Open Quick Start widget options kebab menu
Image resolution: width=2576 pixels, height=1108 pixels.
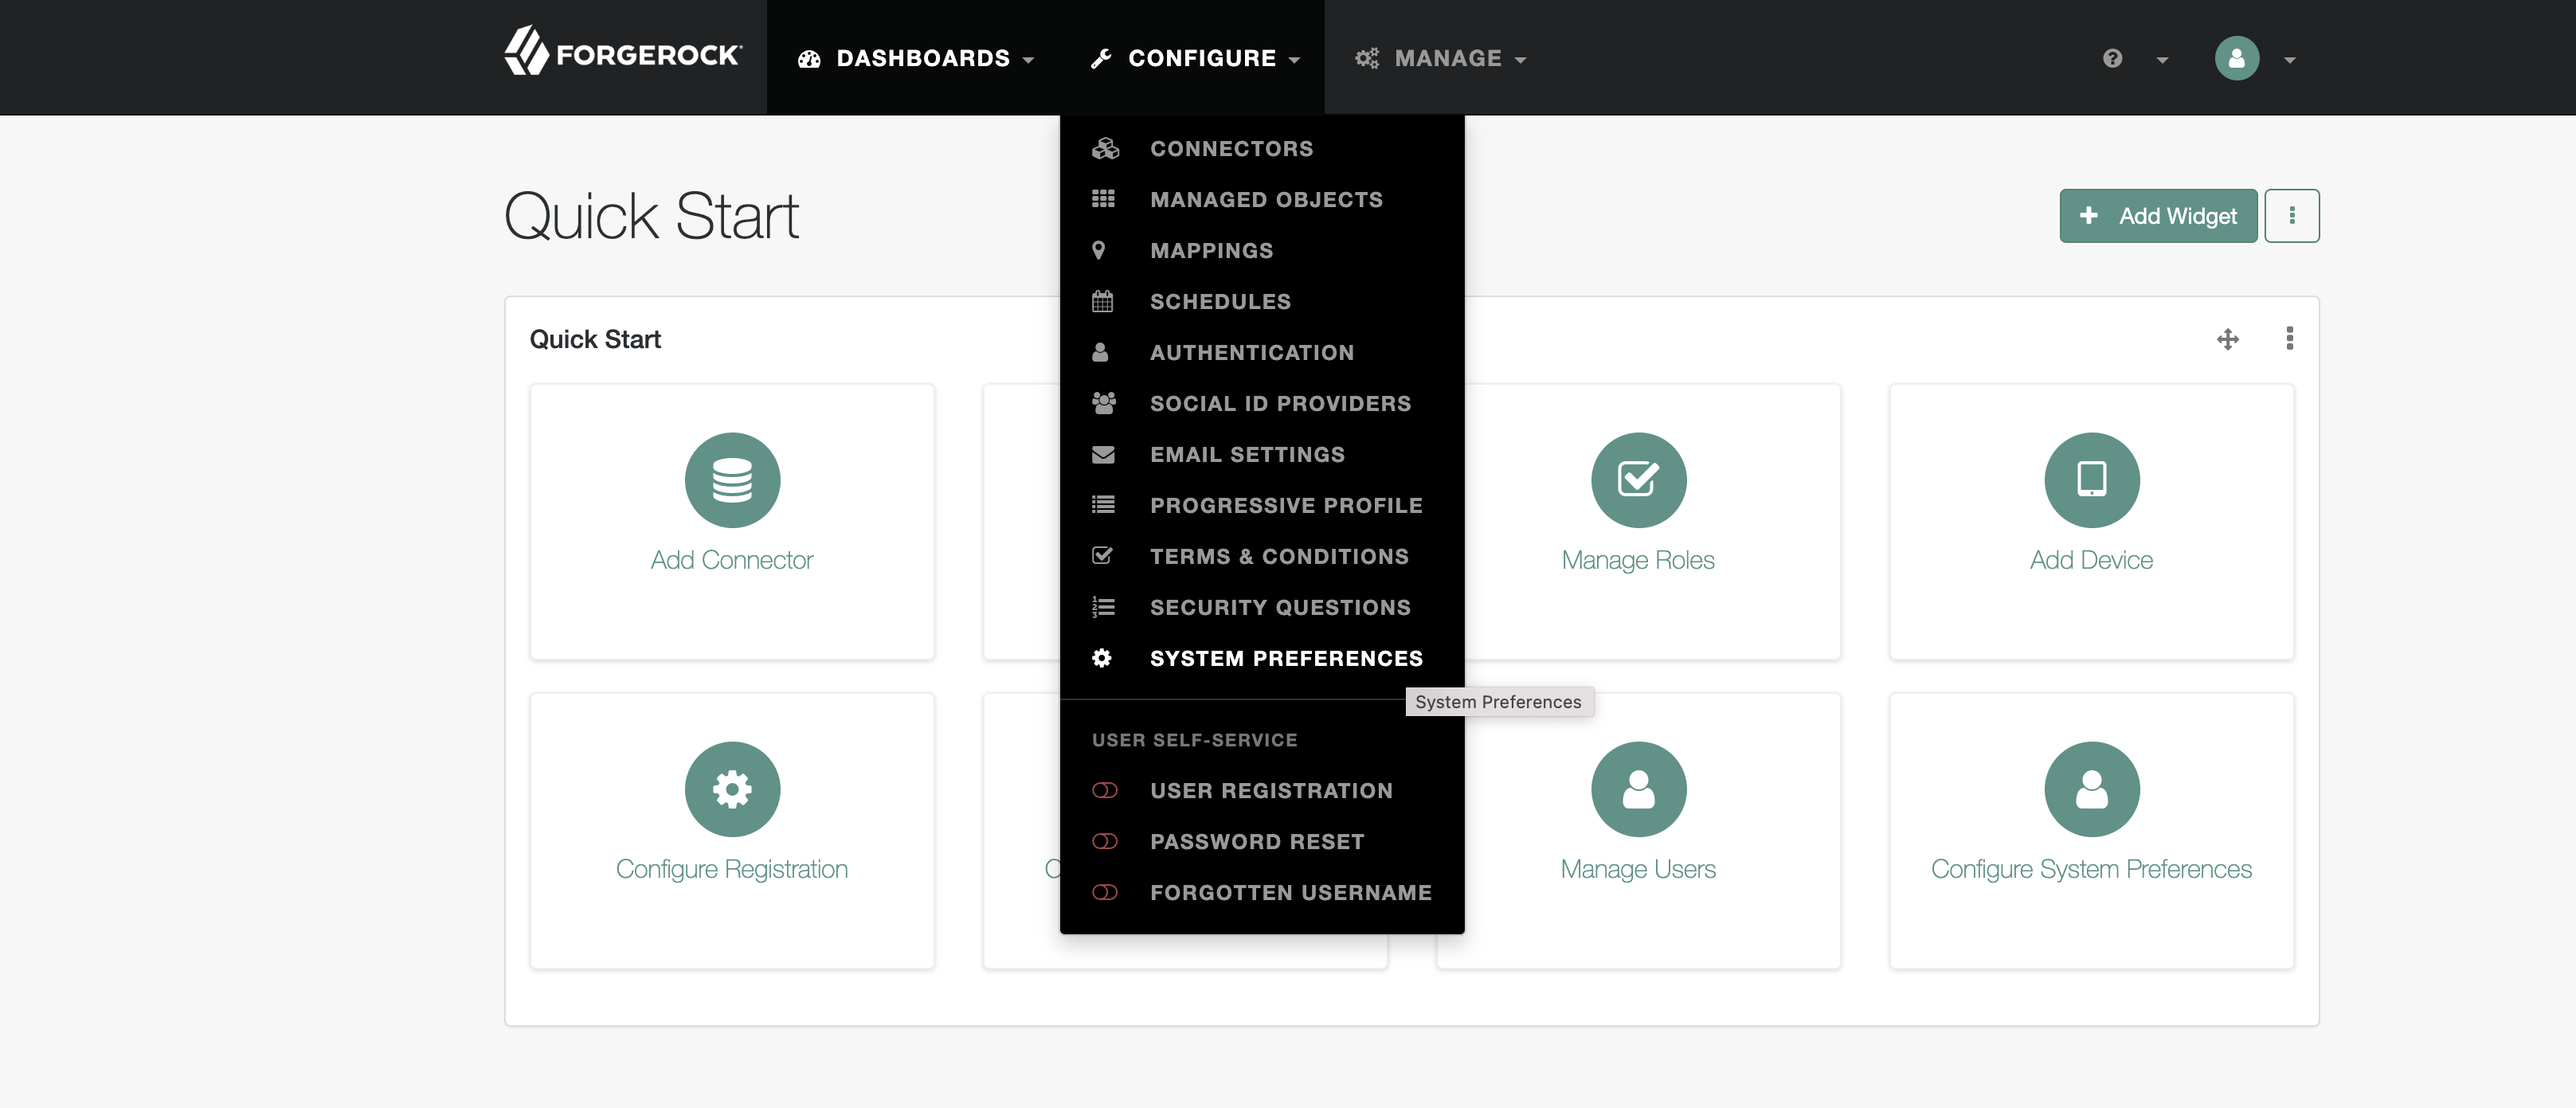(x=2289, y=339)
